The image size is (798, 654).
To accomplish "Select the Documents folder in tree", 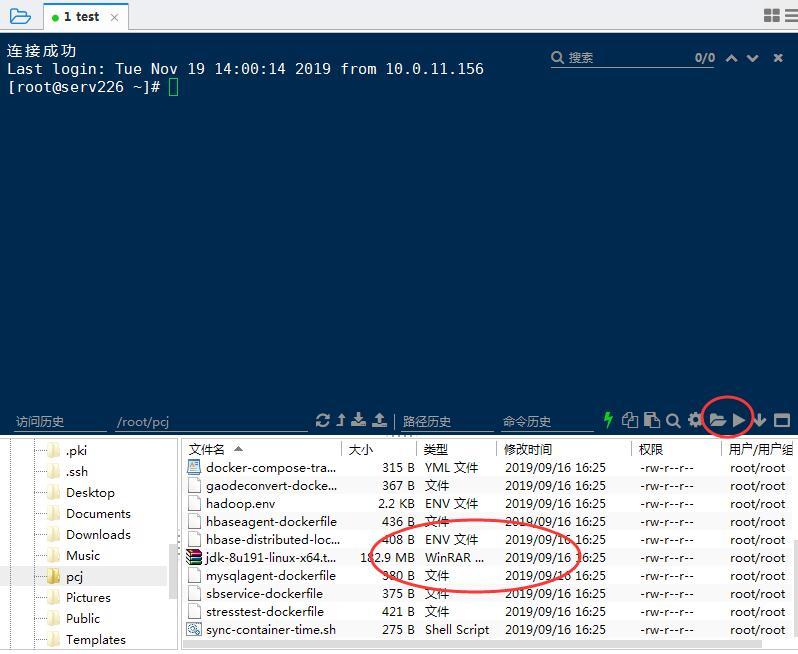I will click(98, 514).
